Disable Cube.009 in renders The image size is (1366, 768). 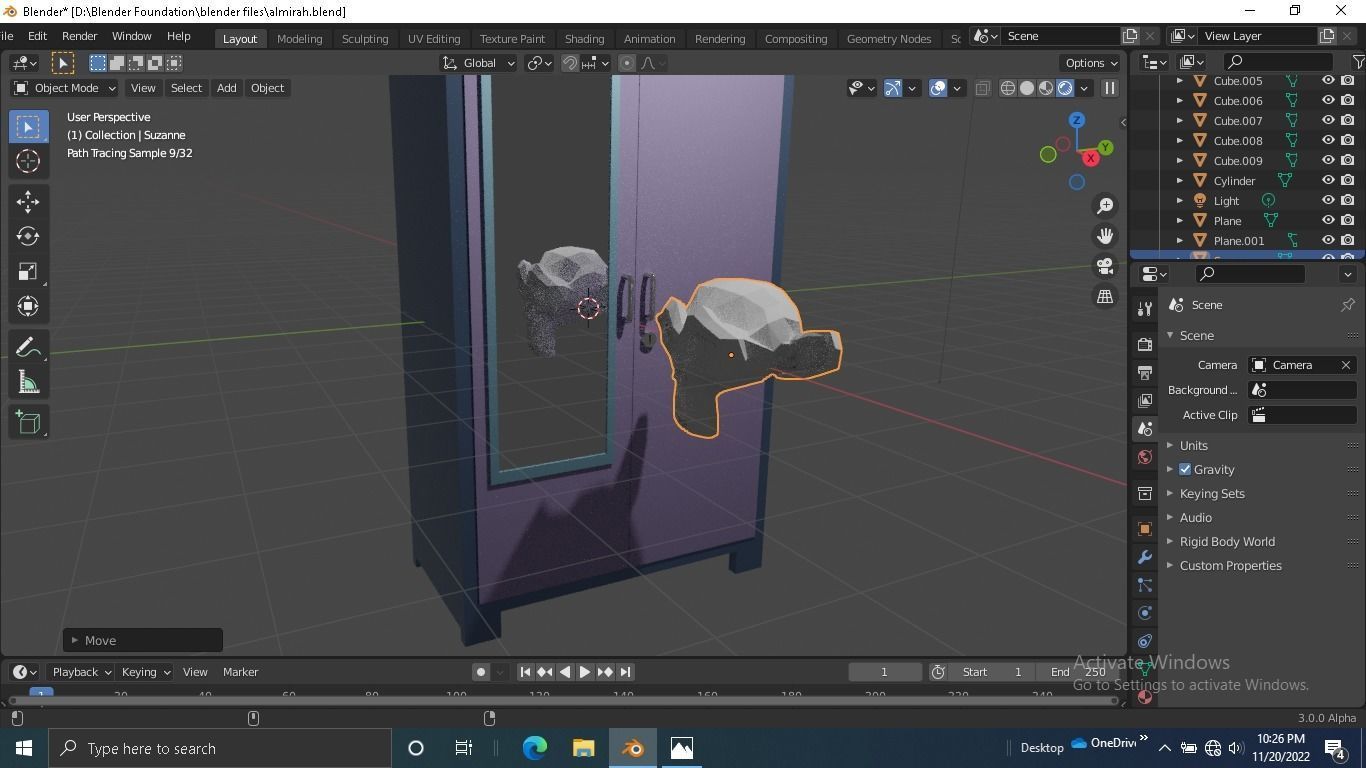click(1348, 161)
